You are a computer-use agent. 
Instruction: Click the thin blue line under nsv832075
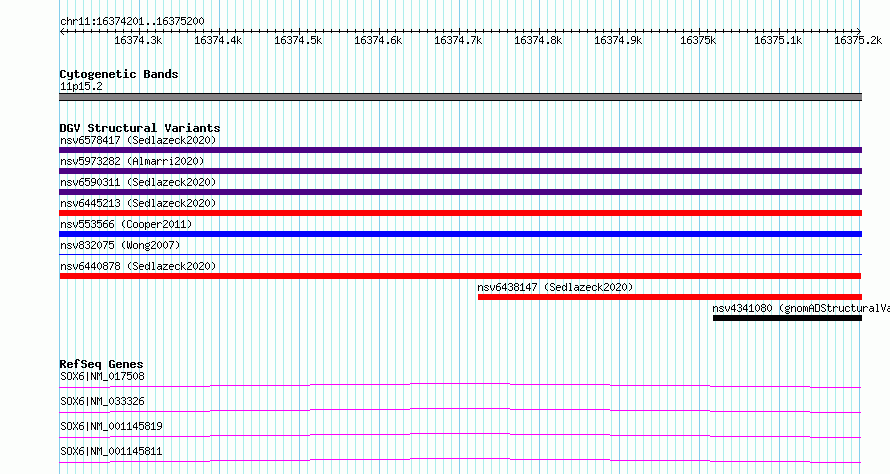pos(460,254)
